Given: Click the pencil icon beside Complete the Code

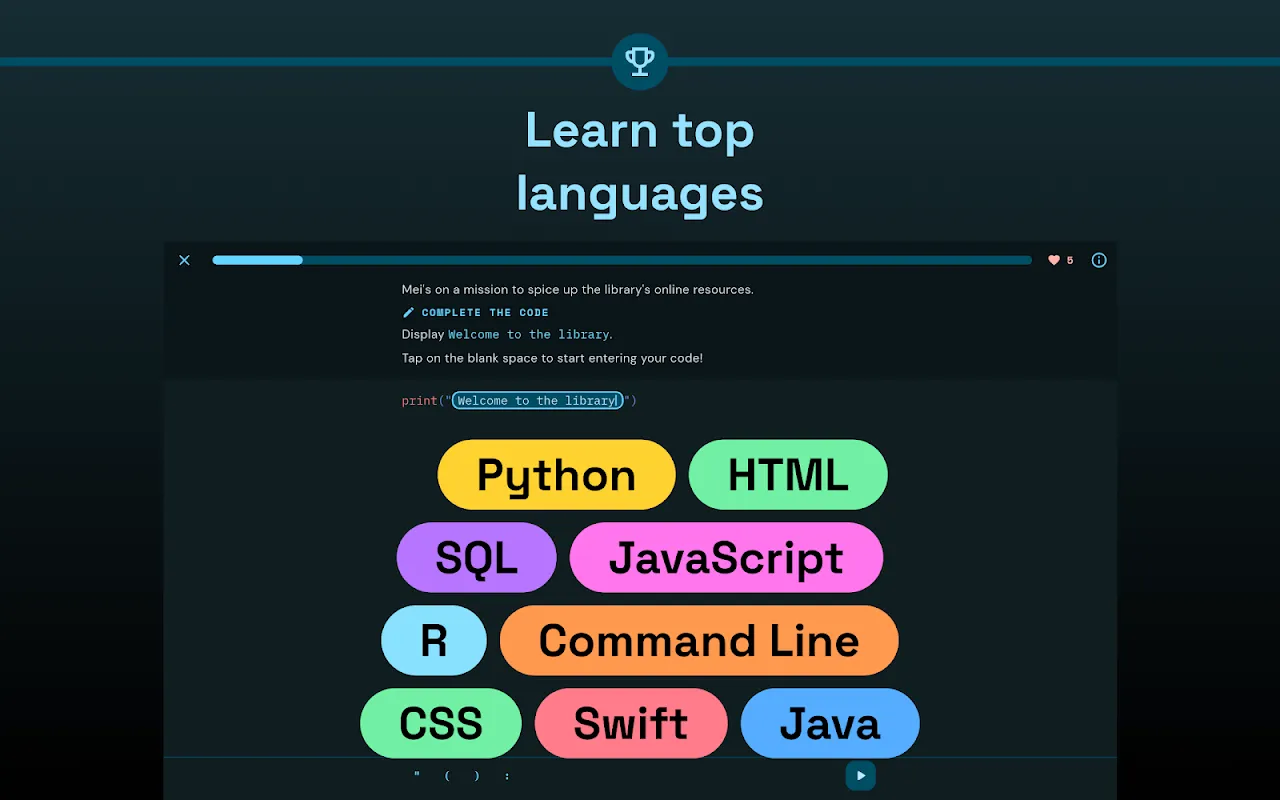Looking at the screenshot, I should (408, 312).
